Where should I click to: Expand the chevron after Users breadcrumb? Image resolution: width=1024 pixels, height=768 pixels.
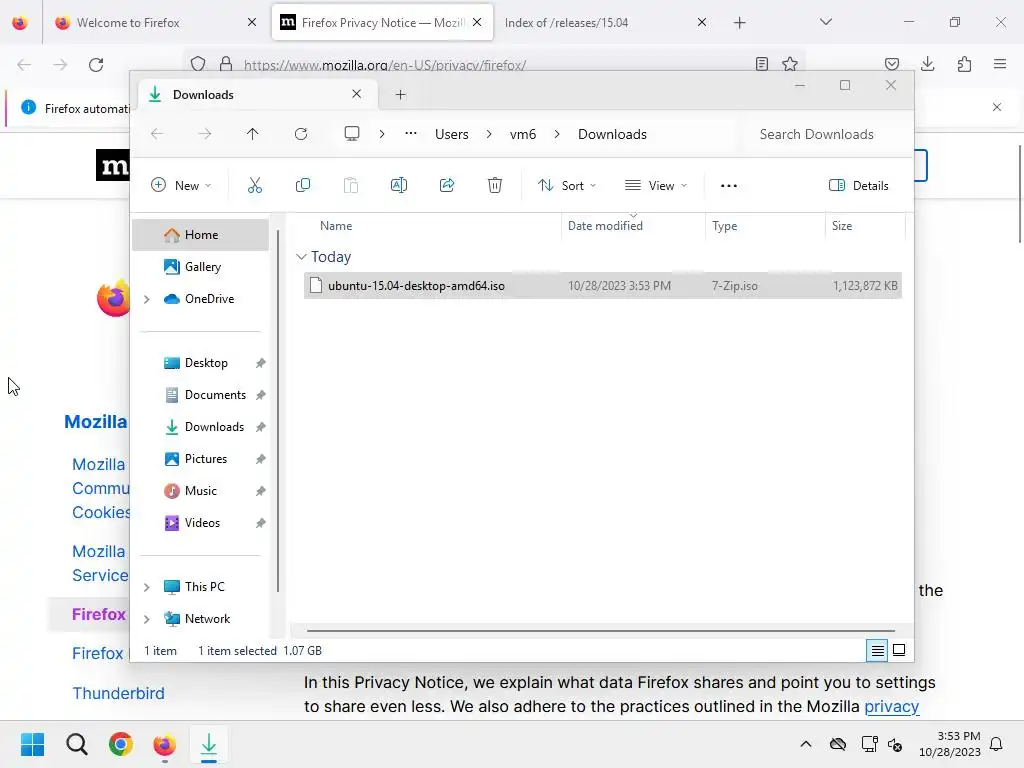coord(489,134)
